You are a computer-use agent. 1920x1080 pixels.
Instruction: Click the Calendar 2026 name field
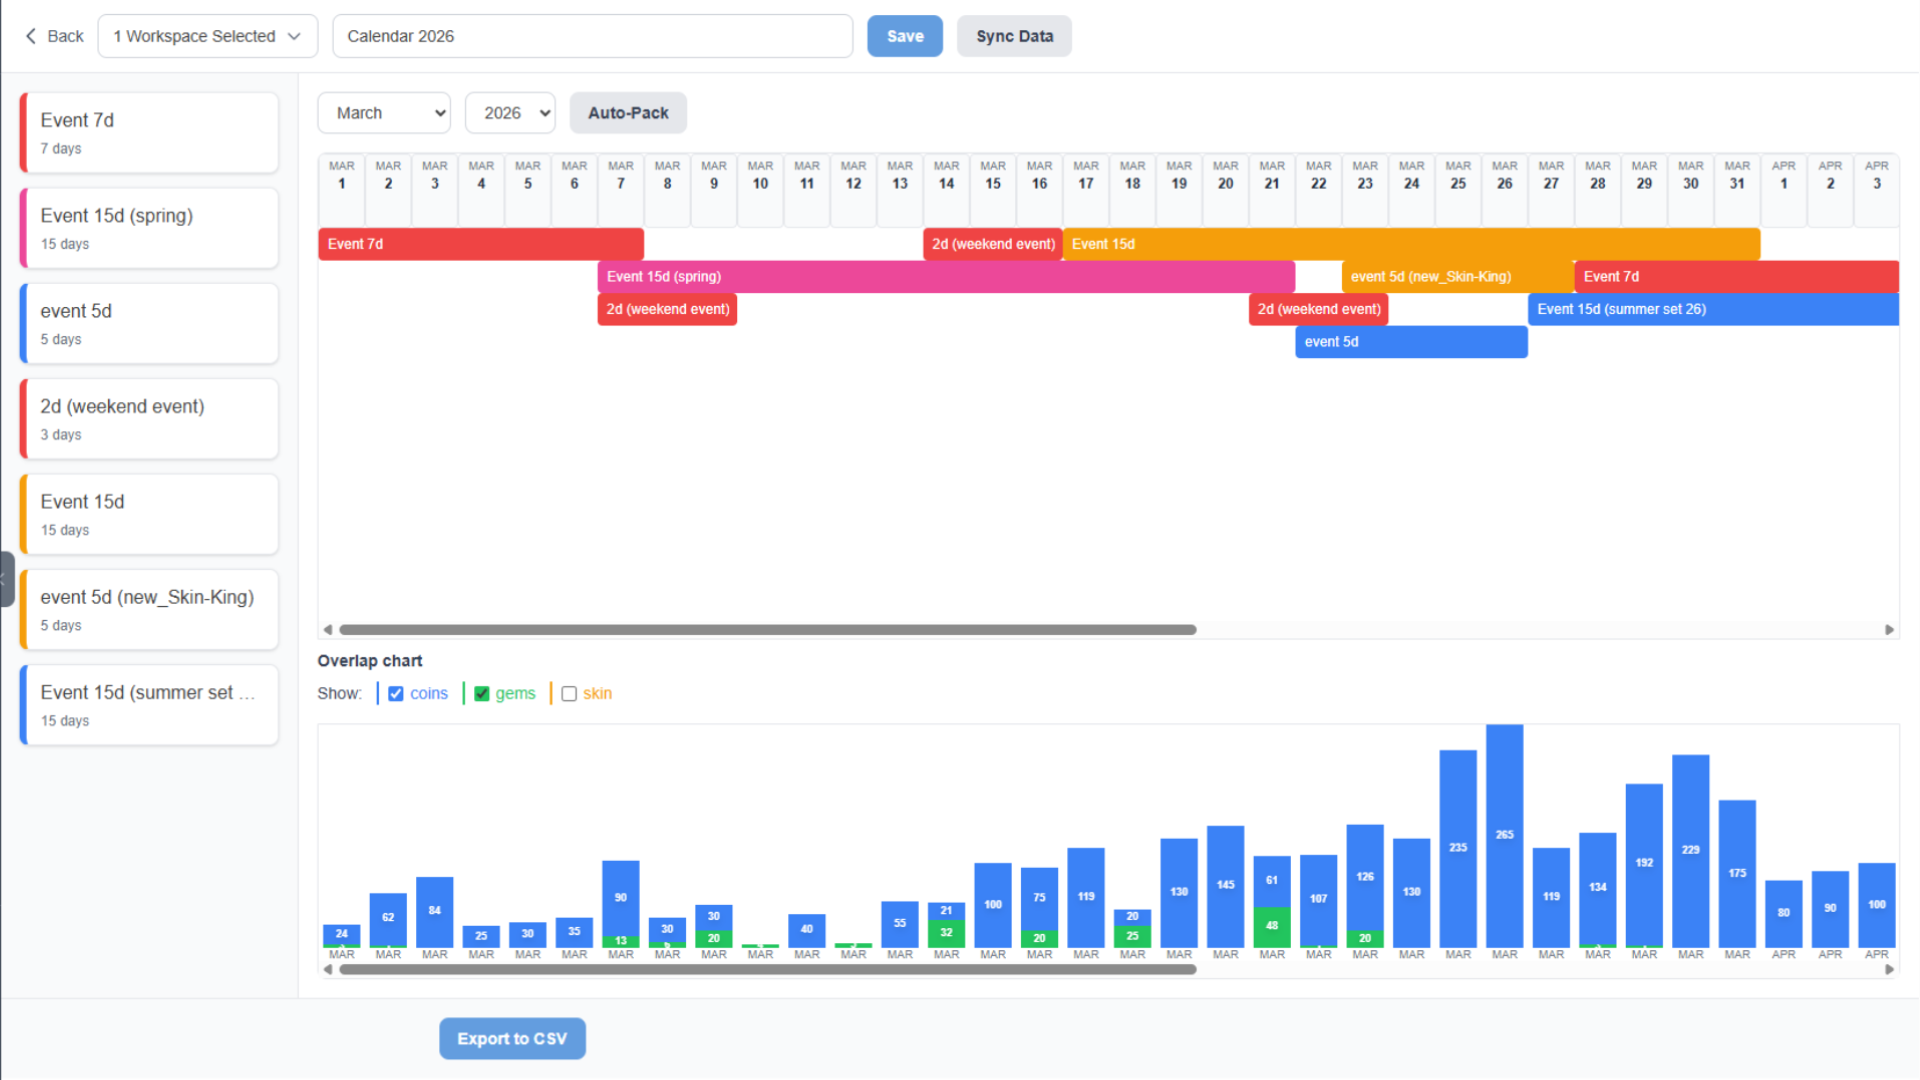point(592,36)
